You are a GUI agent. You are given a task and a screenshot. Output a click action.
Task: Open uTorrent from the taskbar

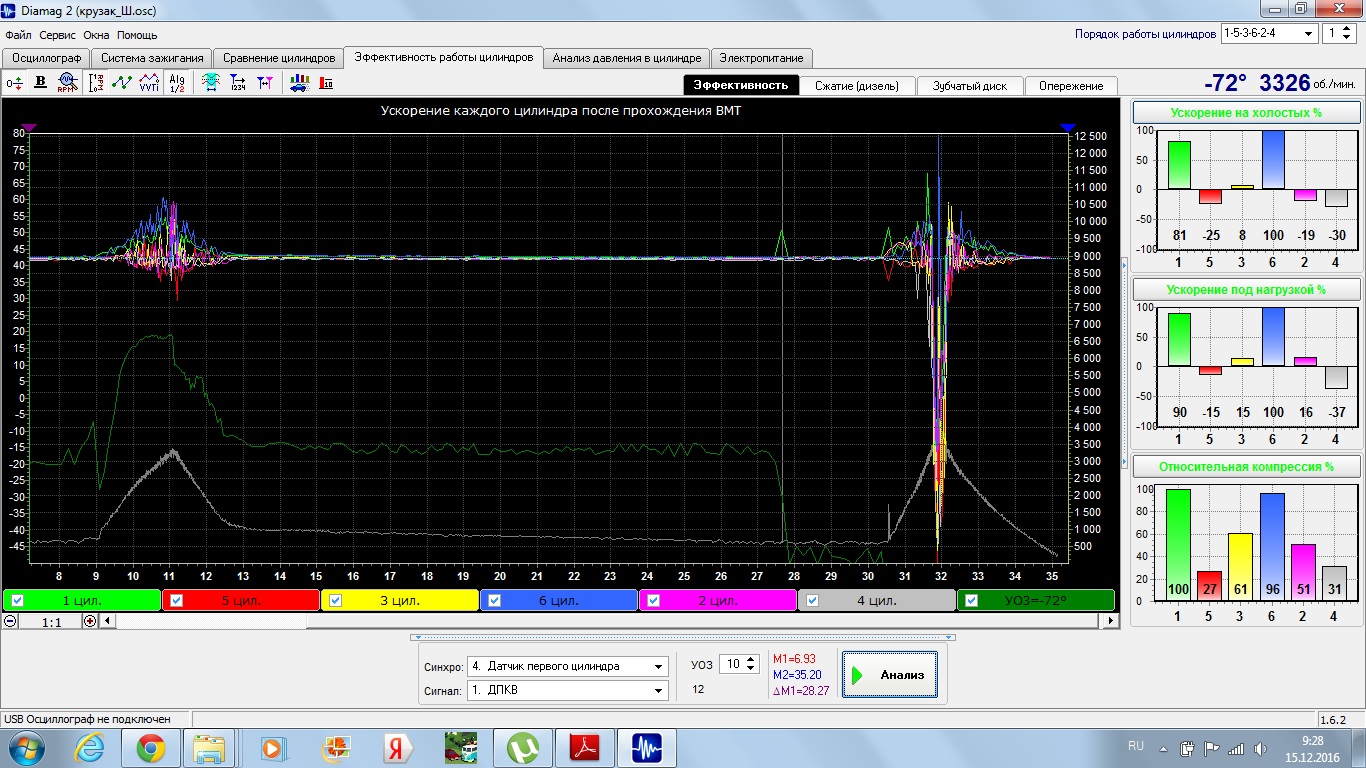(x=521, y=747)
